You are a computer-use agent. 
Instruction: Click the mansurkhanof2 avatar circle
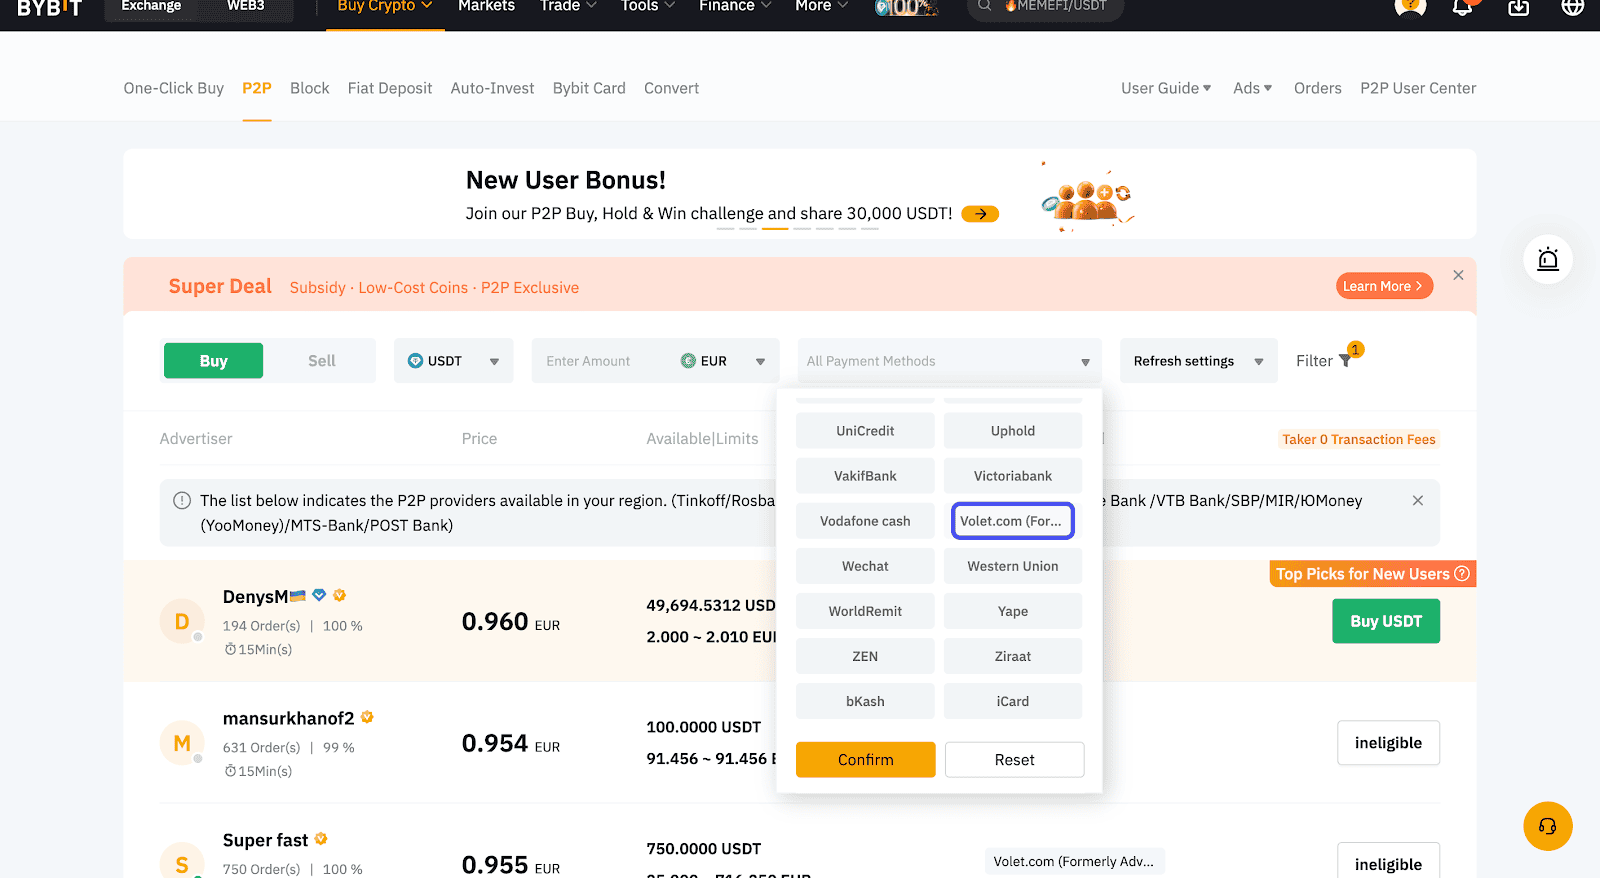[182, 743]
